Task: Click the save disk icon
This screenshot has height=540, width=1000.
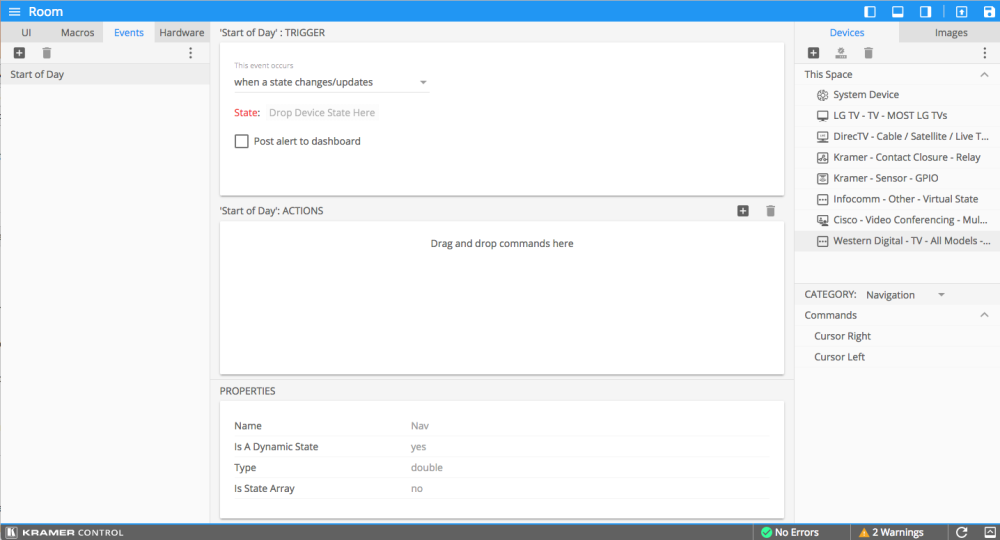Action: pos(989,11)
